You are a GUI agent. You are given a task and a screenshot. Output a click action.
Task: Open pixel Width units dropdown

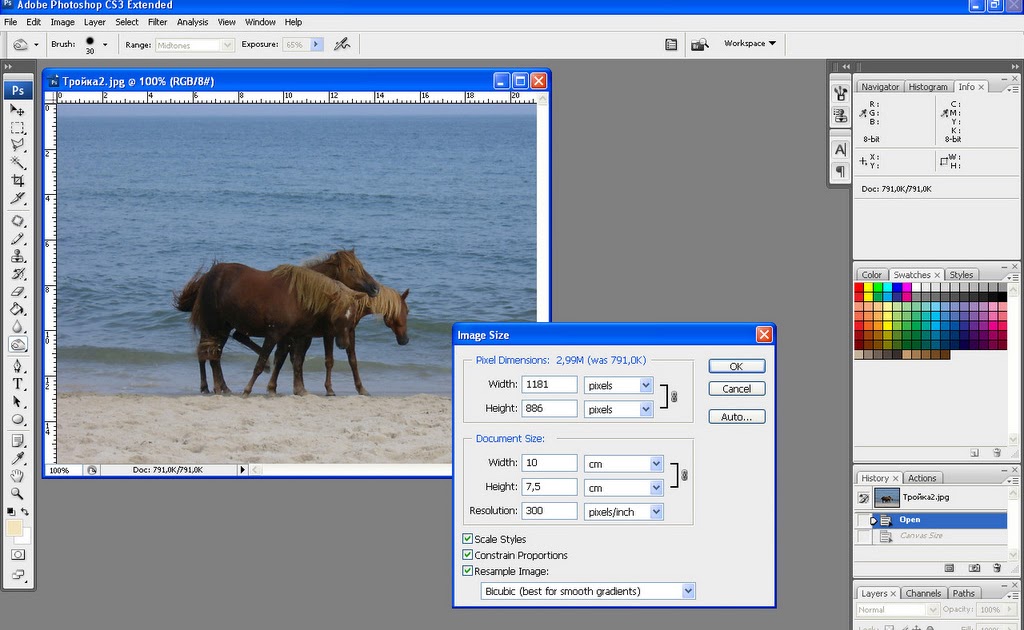[645, 385]
